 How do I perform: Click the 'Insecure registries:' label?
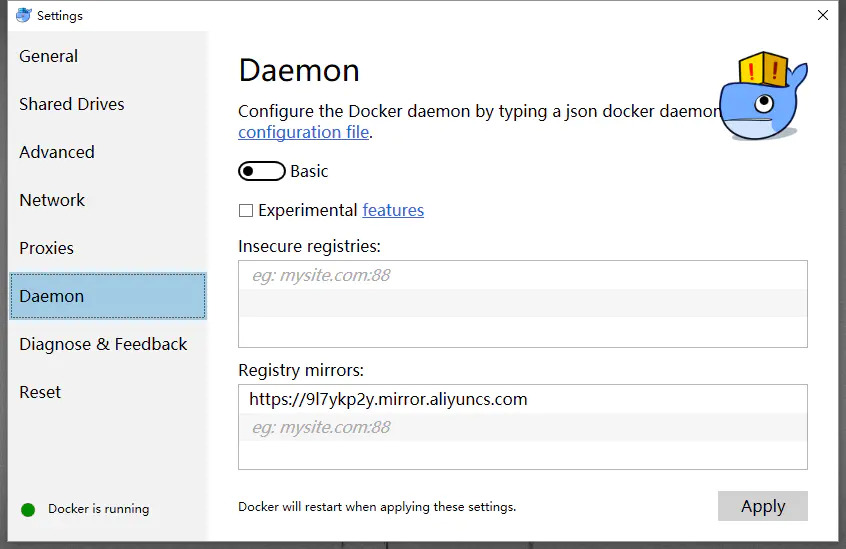click(x=309, y=246)
